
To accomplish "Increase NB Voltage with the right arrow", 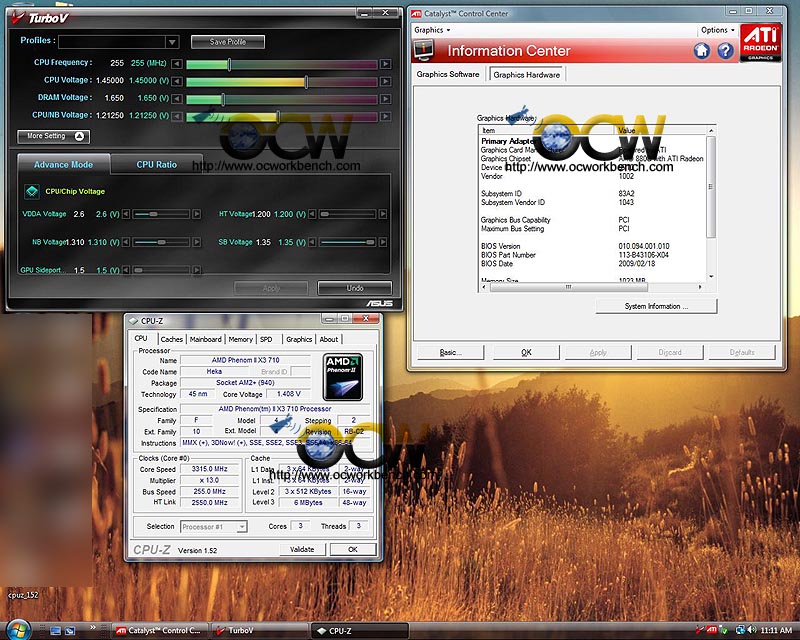I will (196, 242).
